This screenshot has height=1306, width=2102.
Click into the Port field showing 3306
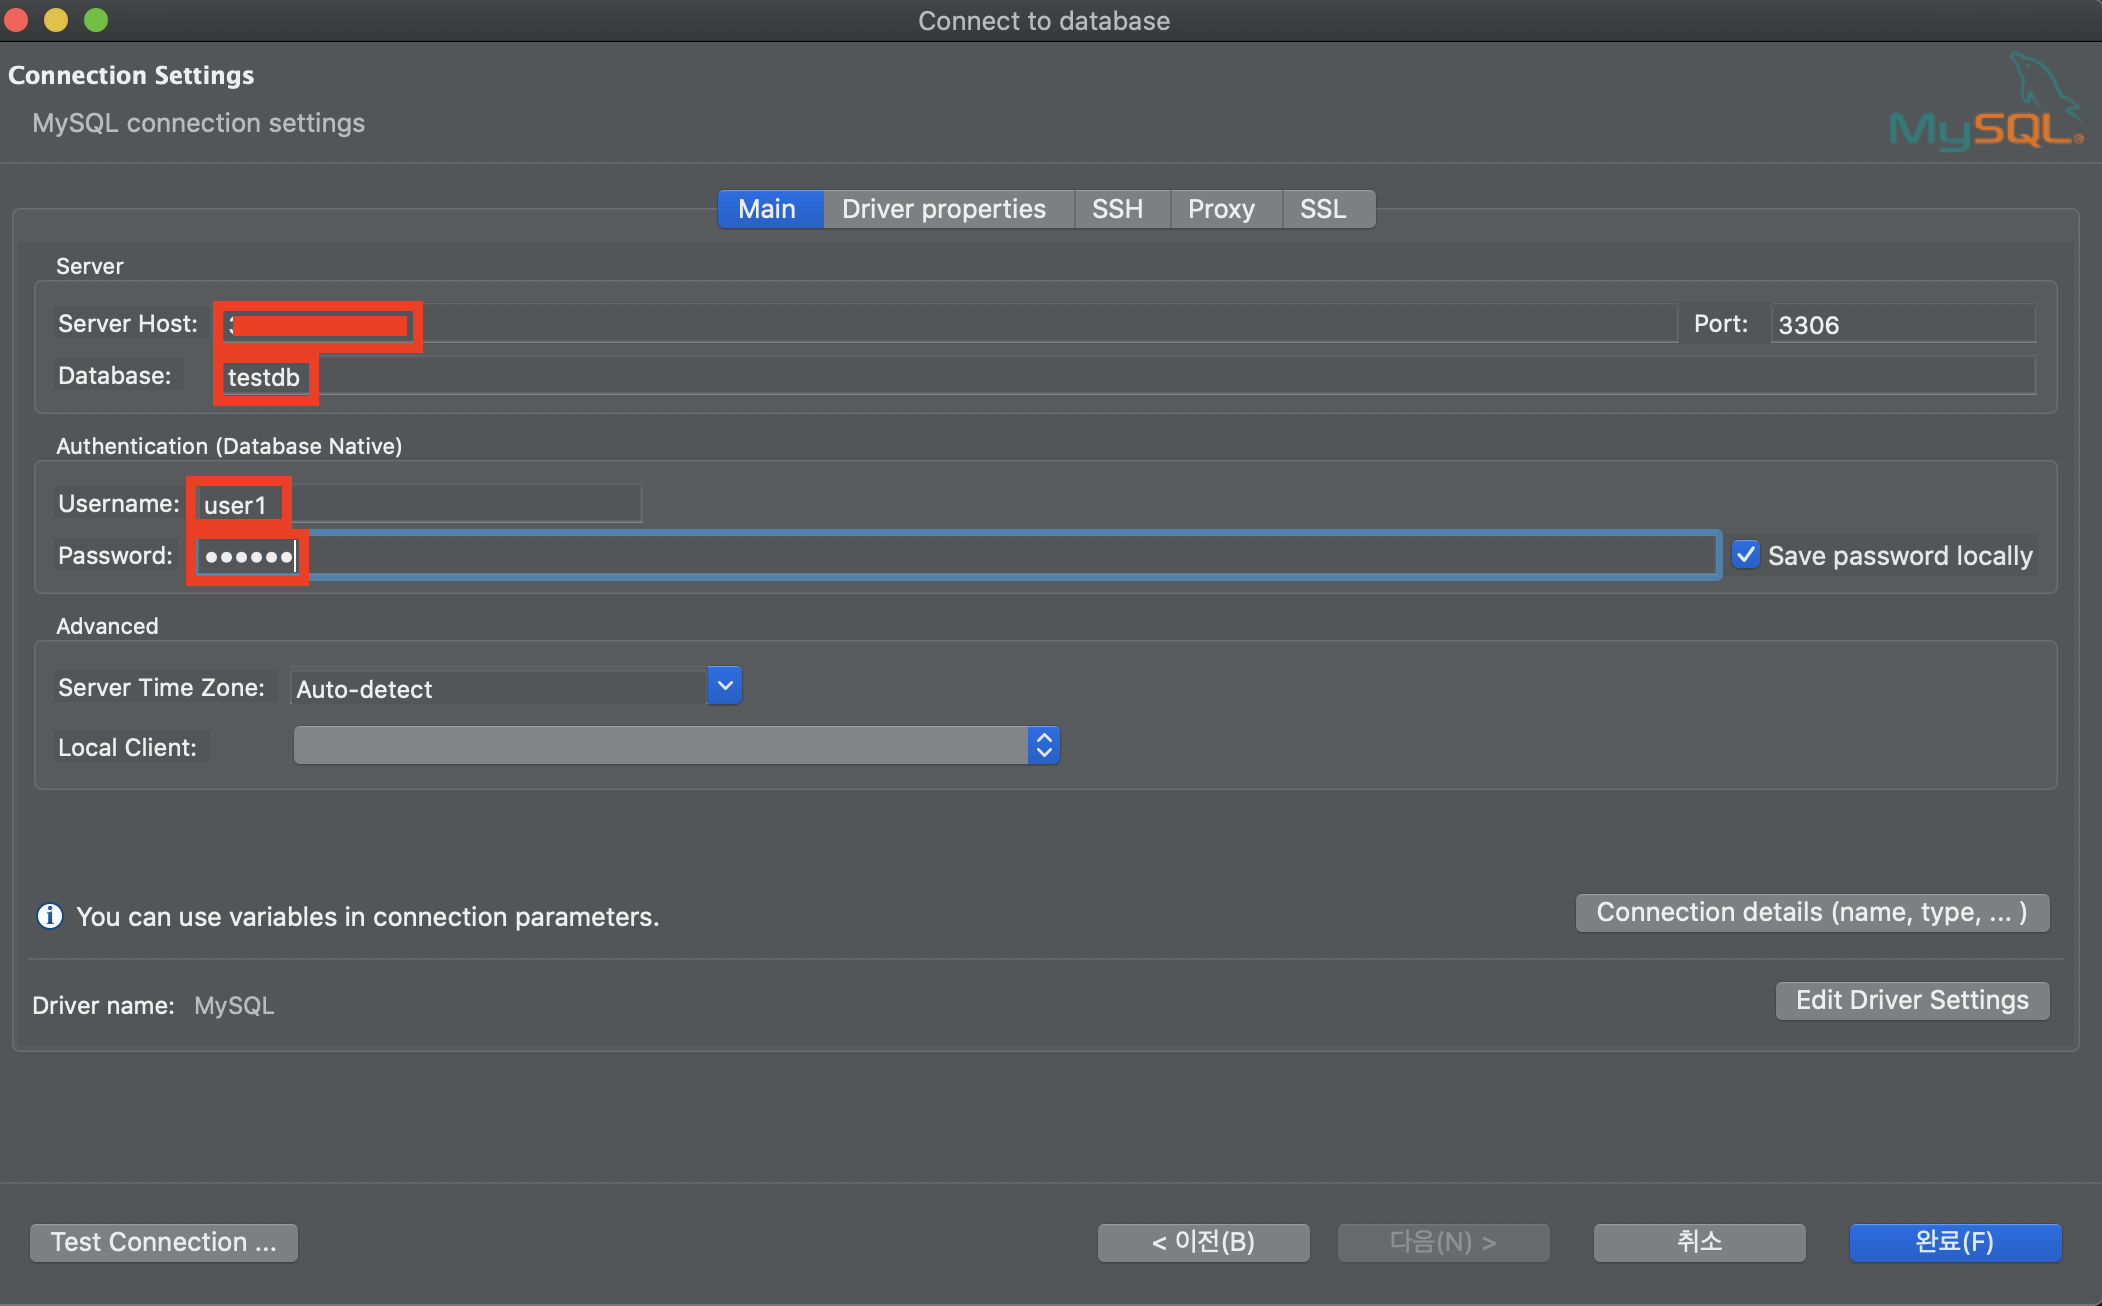coord(1900,325)
